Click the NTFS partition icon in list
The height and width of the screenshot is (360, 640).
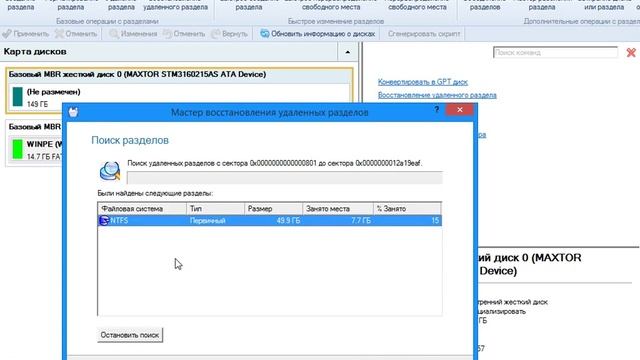(x=104, y=220)
